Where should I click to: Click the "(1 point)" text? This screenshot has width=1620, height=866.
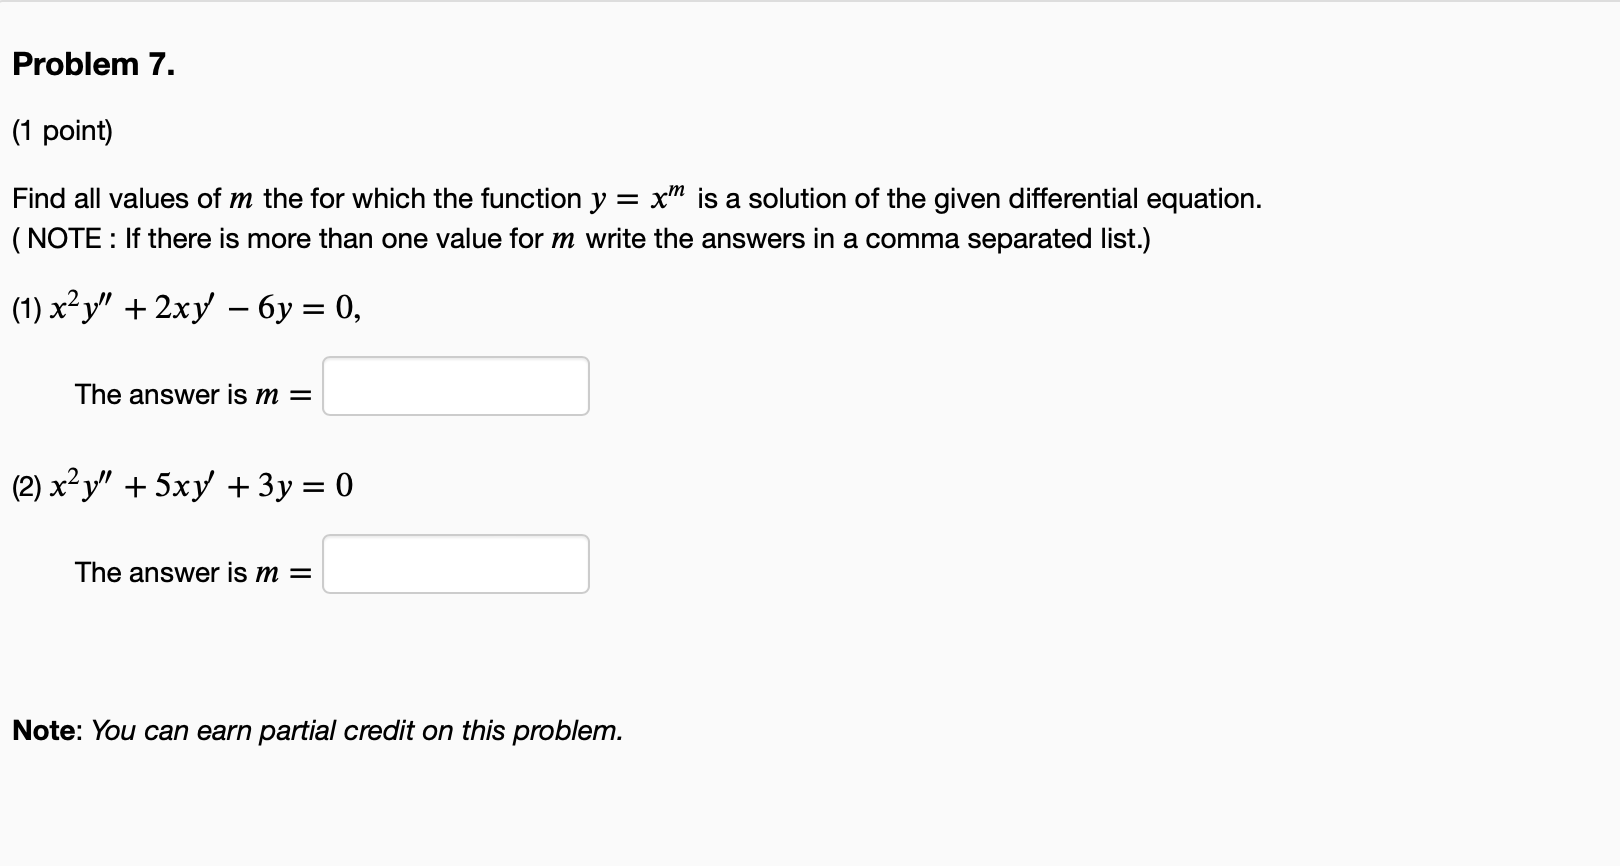63,131
